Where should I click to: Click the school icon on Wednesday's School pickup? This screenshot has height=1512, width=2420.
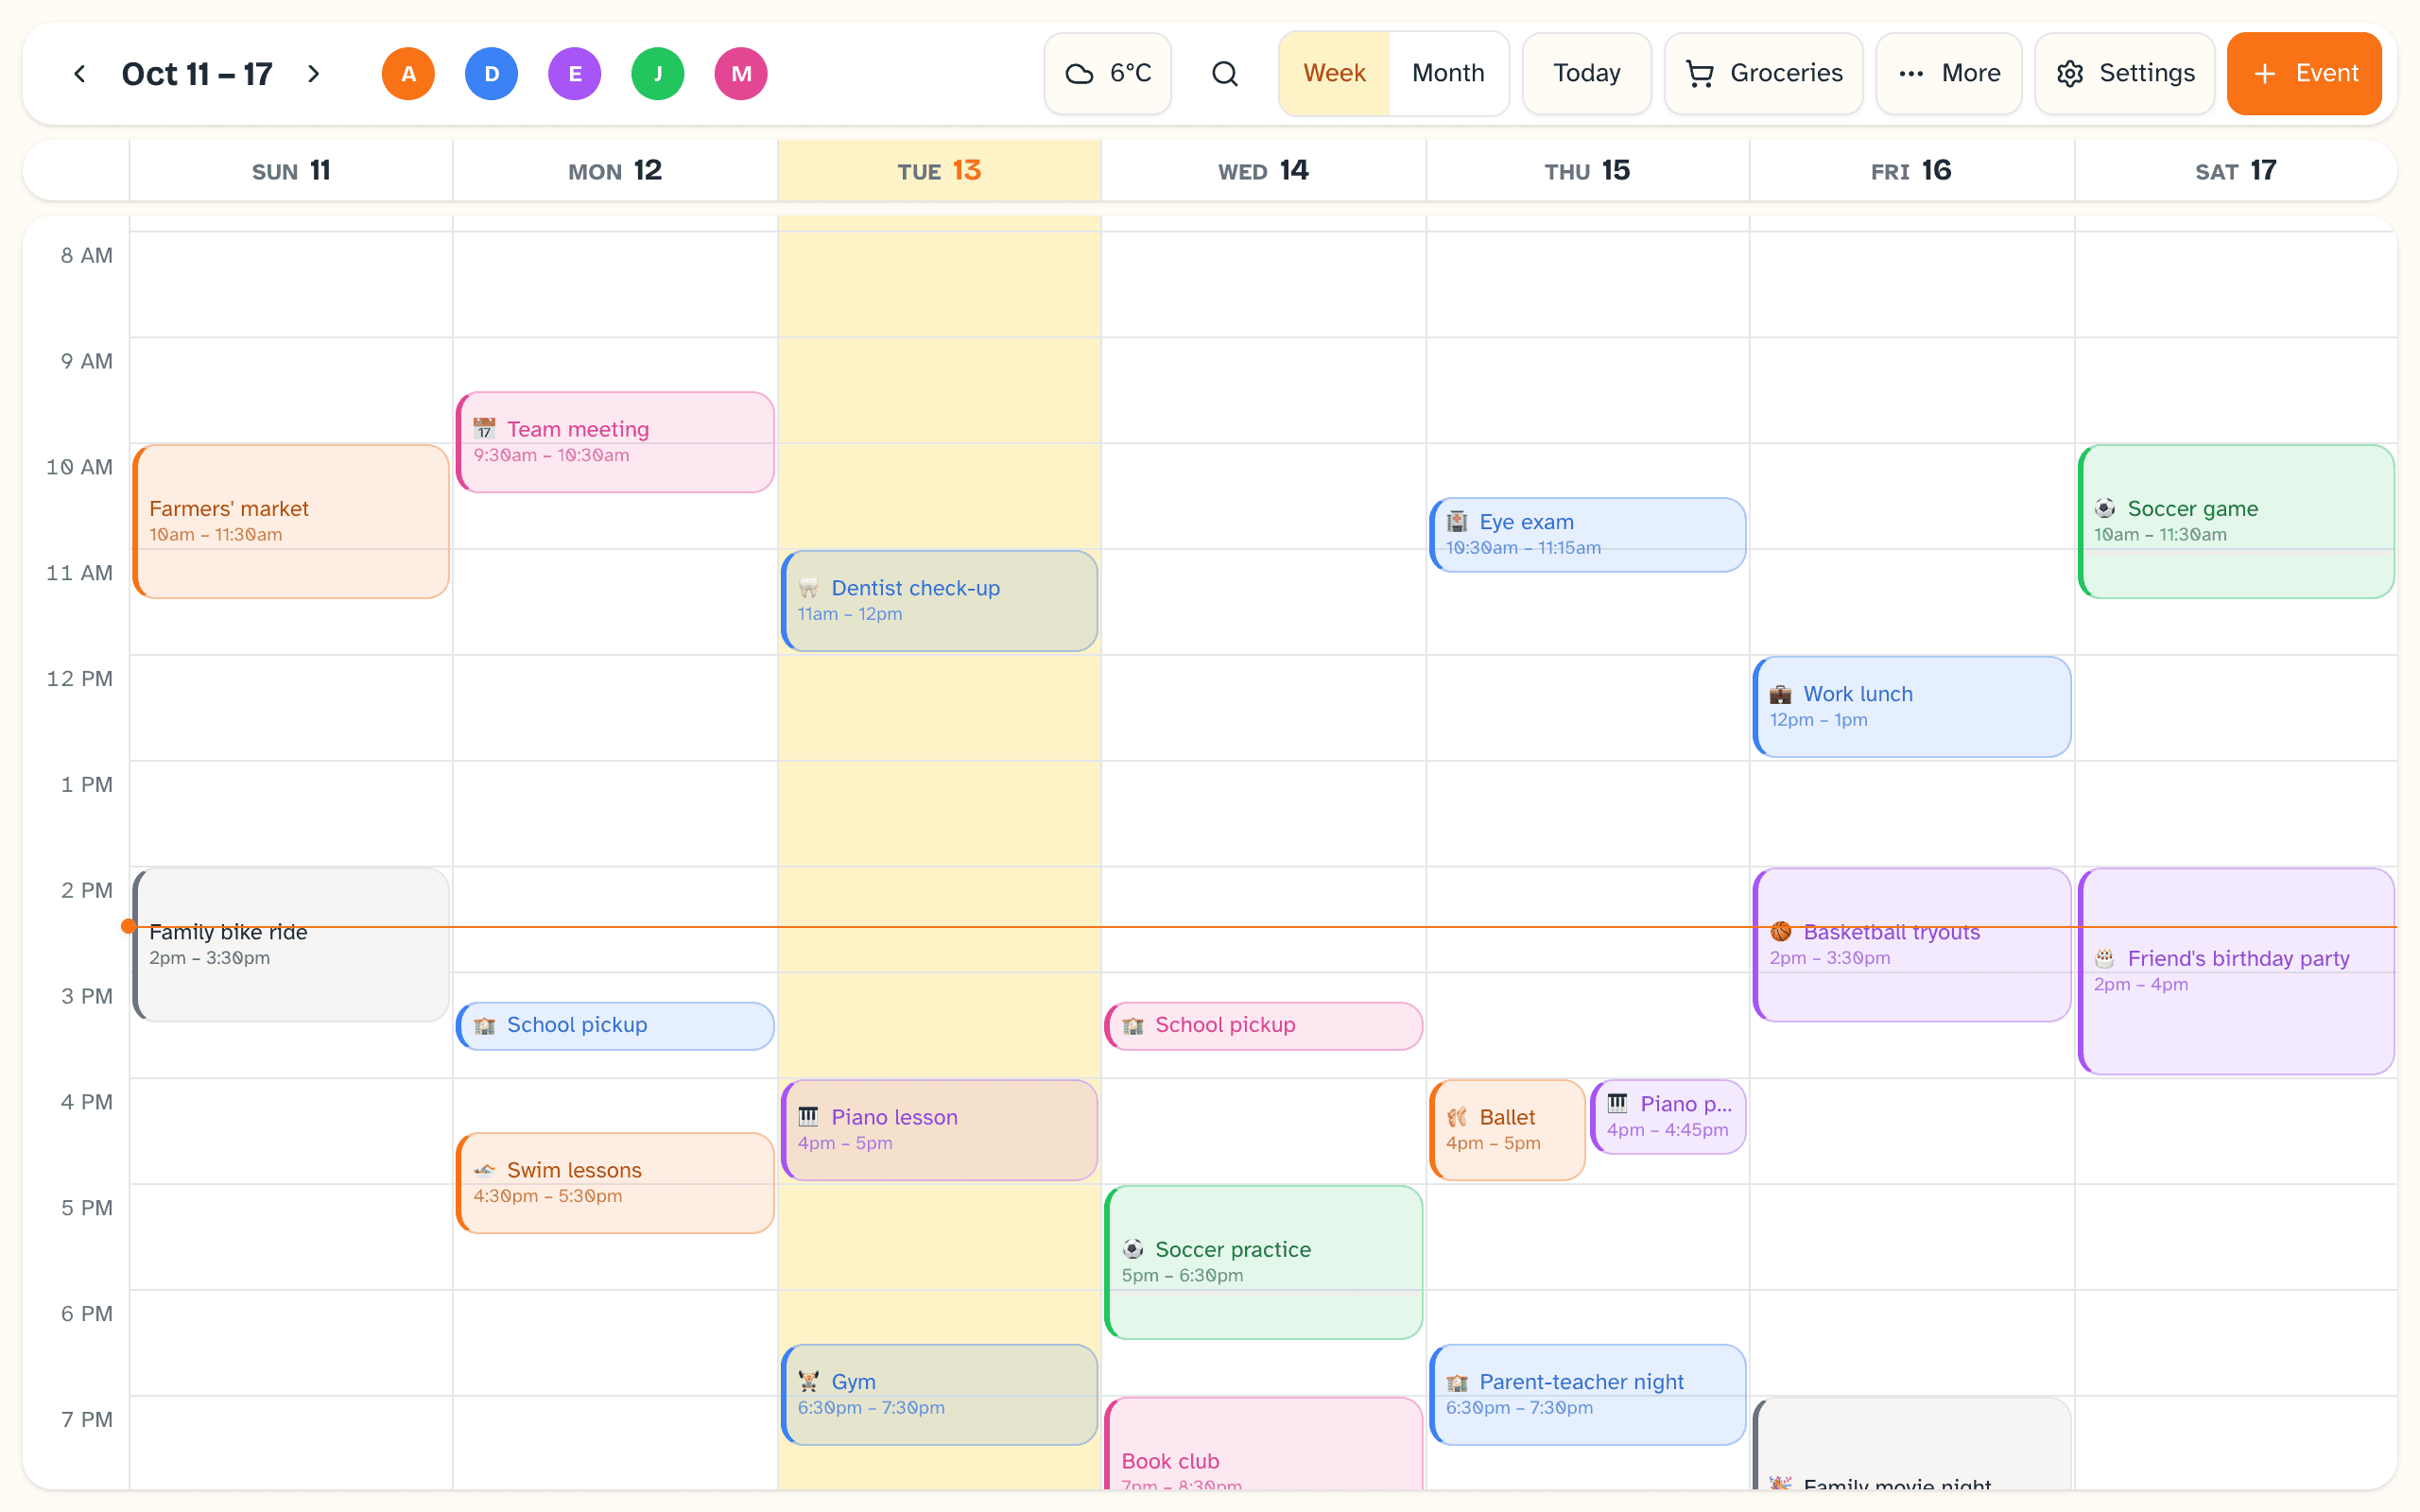tap(1133, 1025)
